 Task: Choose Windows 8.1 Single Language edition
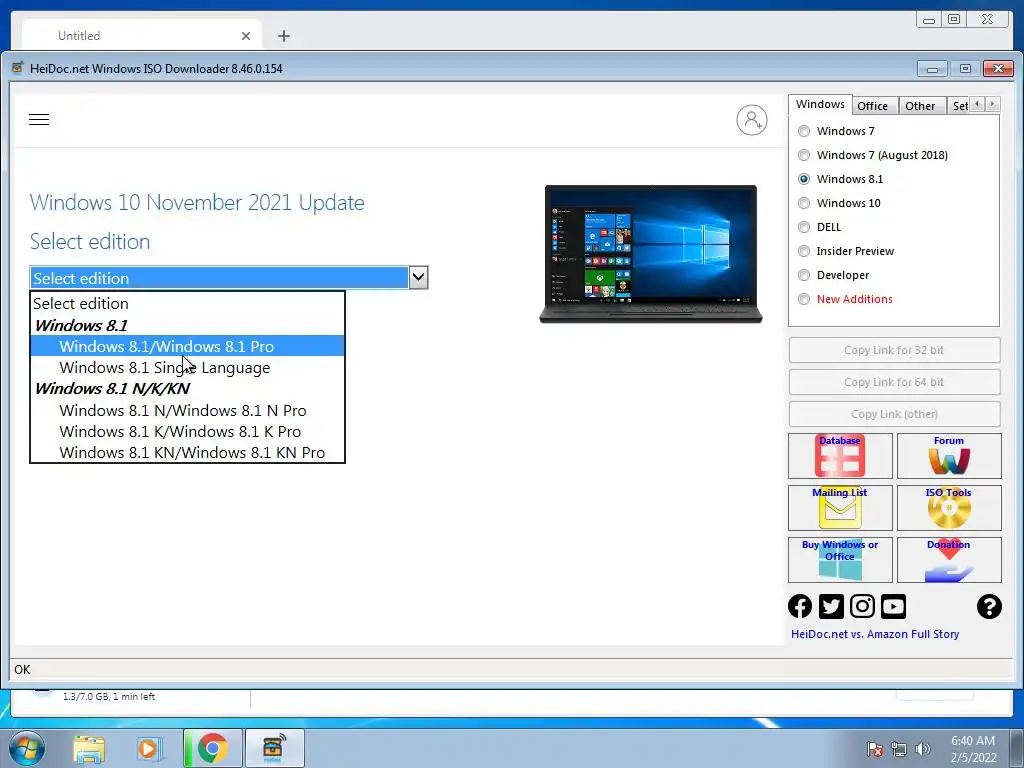(x=187, y=368)
